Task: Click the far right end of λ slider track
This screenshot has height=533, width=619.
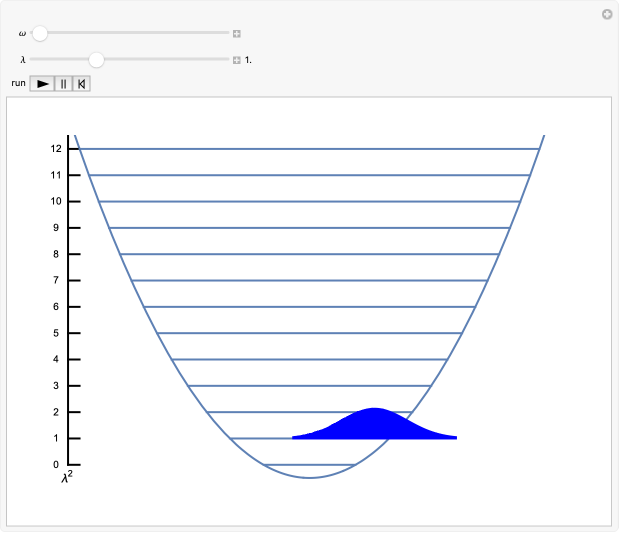Action: (228, 60)
